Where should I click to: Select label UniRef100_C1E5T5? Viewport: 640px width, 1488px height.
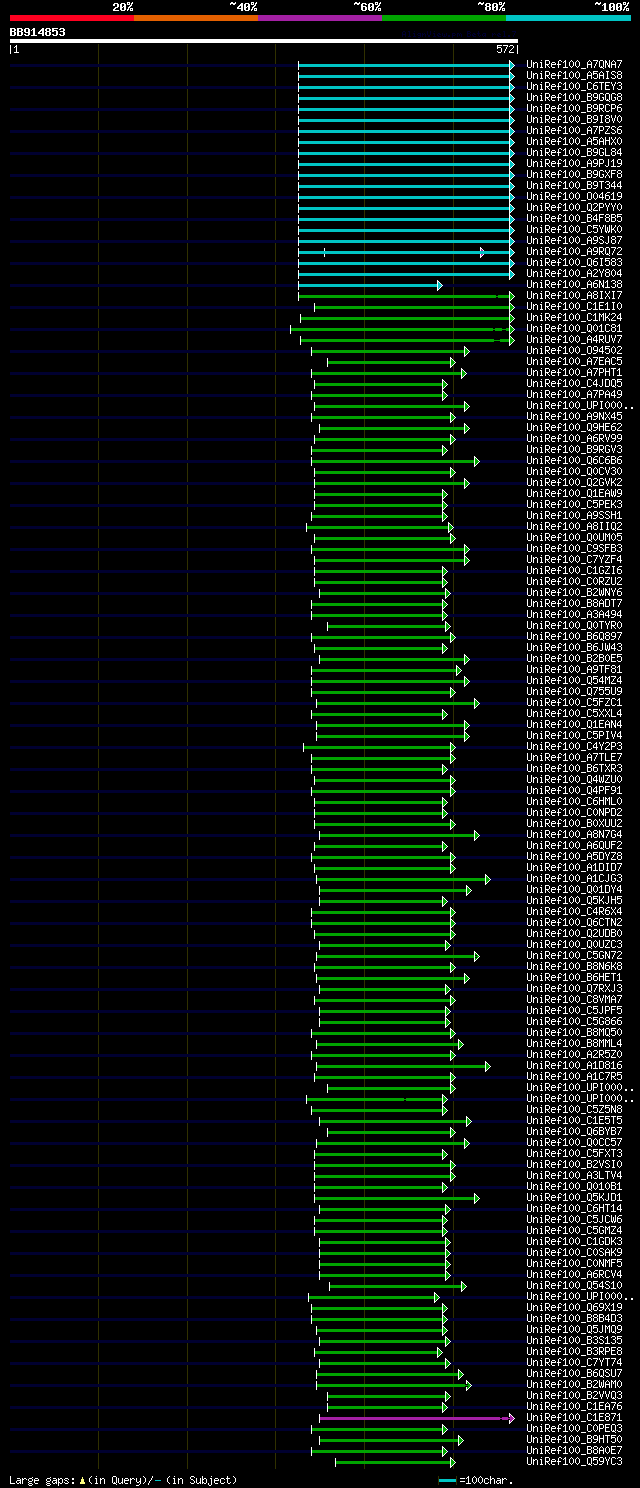pos(574,1121)
